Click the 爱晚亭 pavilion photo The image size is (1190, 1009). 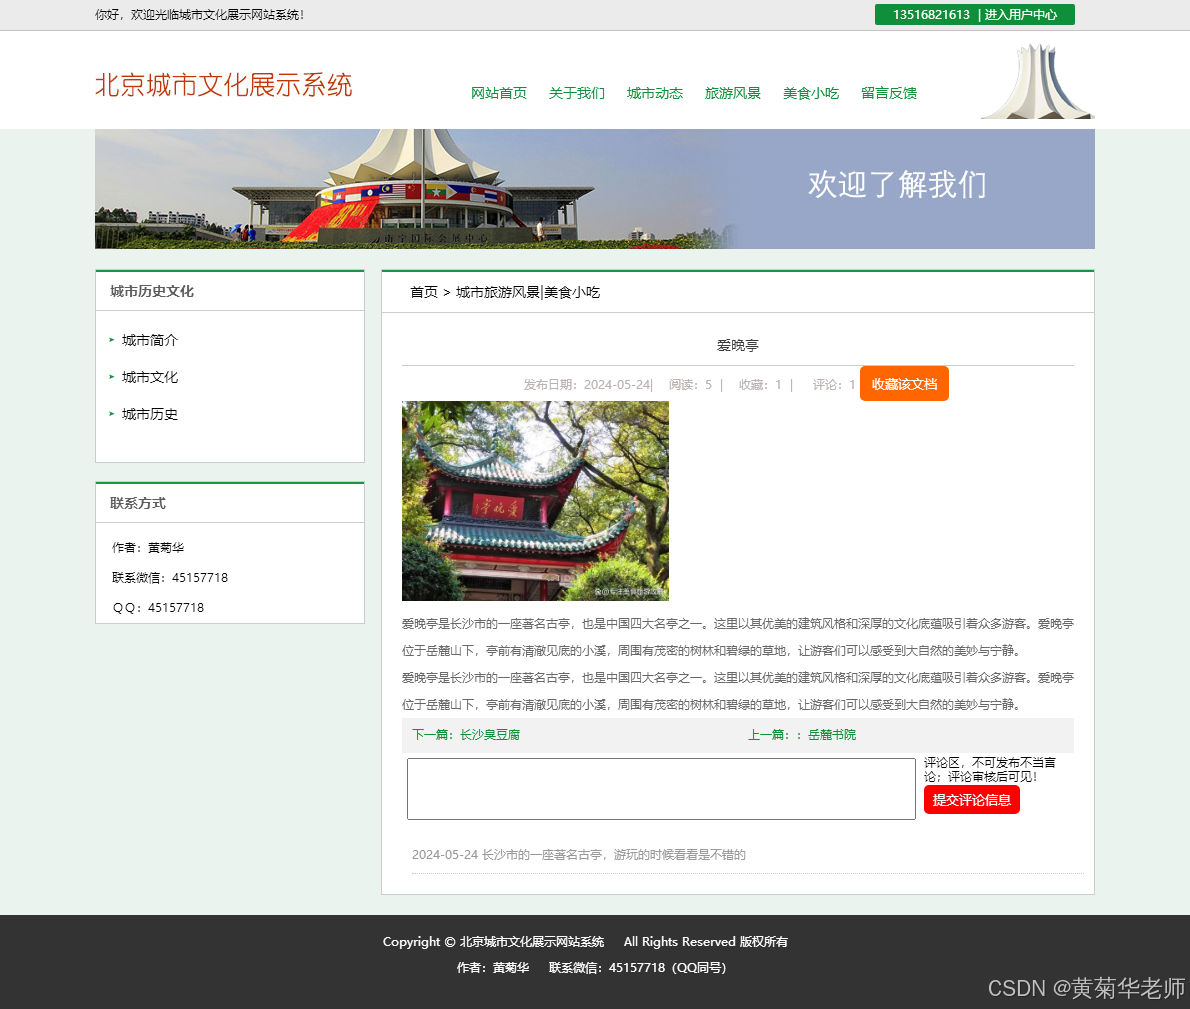(x=535, y=501)
